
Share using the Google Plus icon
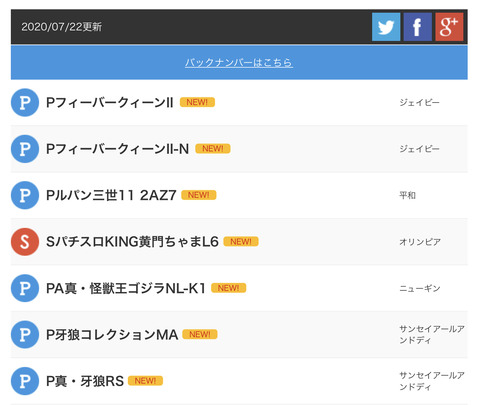(x=449, y=27)
